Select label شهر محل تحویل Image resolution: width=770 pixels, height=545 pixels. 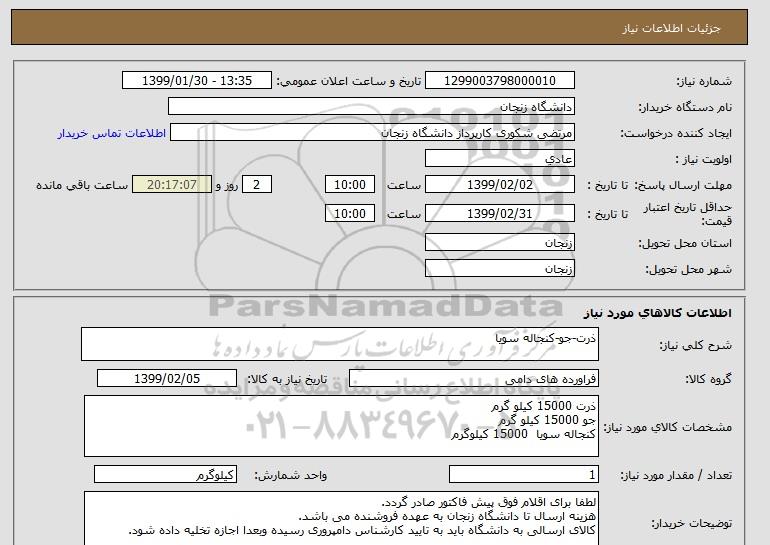click(688, 269)
